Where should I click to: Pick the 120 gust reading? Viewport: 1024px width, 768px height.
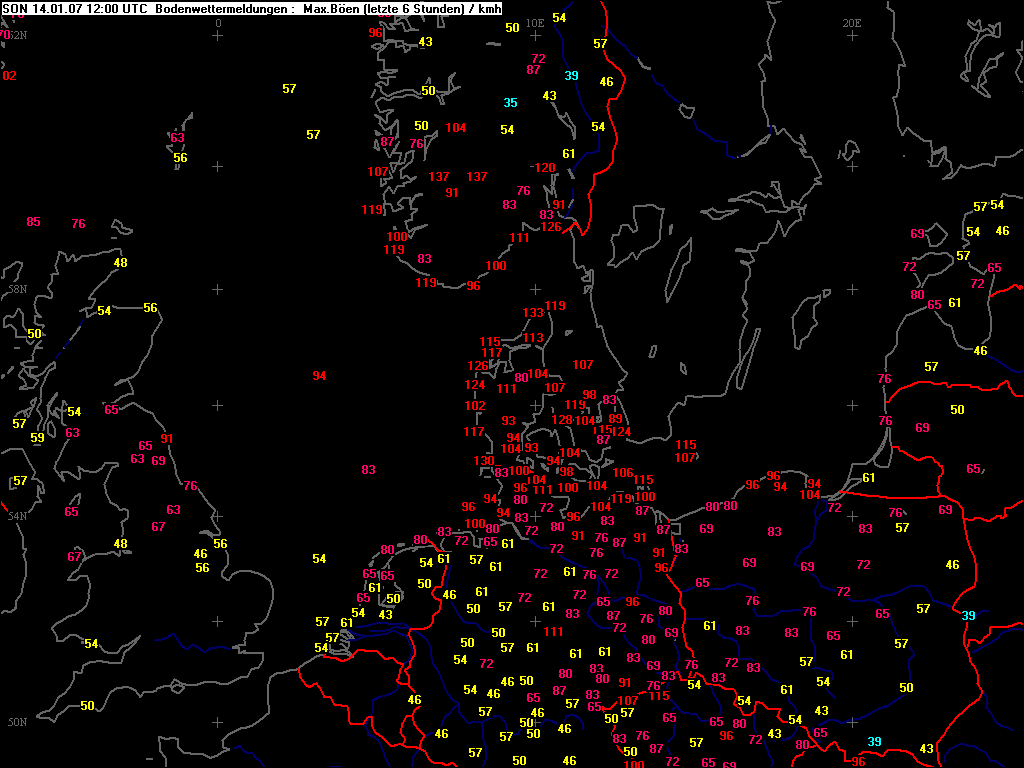pyautogui.click(x=543, y=168)
